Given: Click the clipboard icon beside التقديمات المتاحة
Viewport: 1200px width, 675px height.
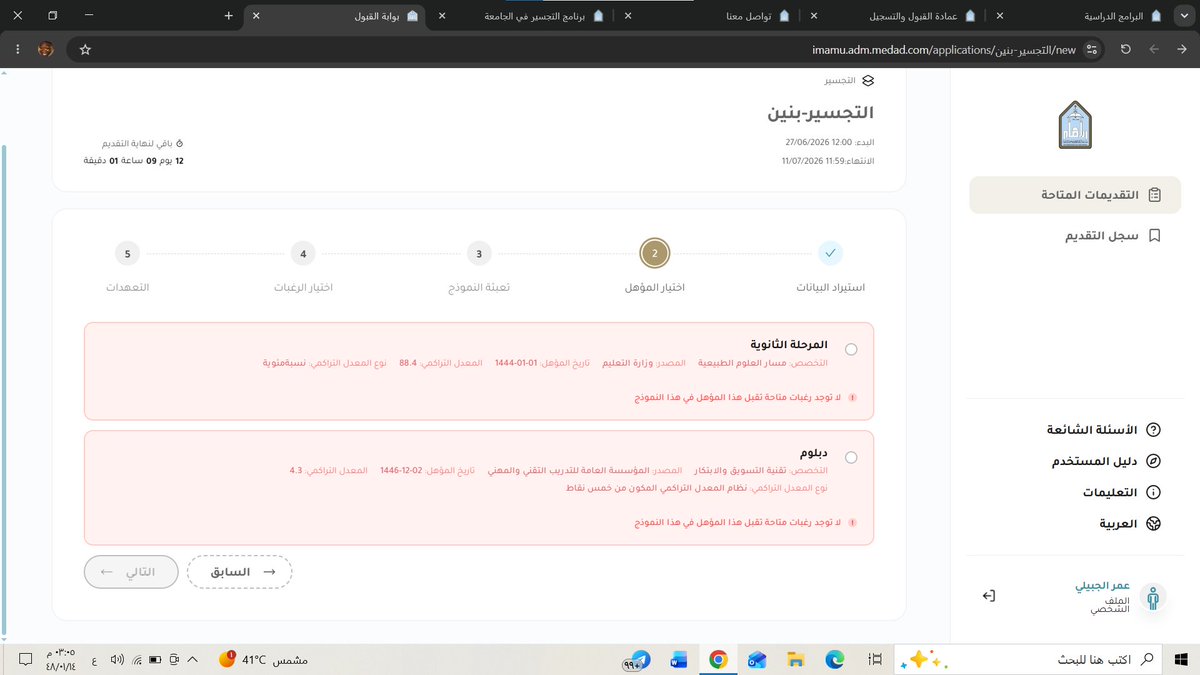Looking at the screenshot, I should coord(1153,195).
